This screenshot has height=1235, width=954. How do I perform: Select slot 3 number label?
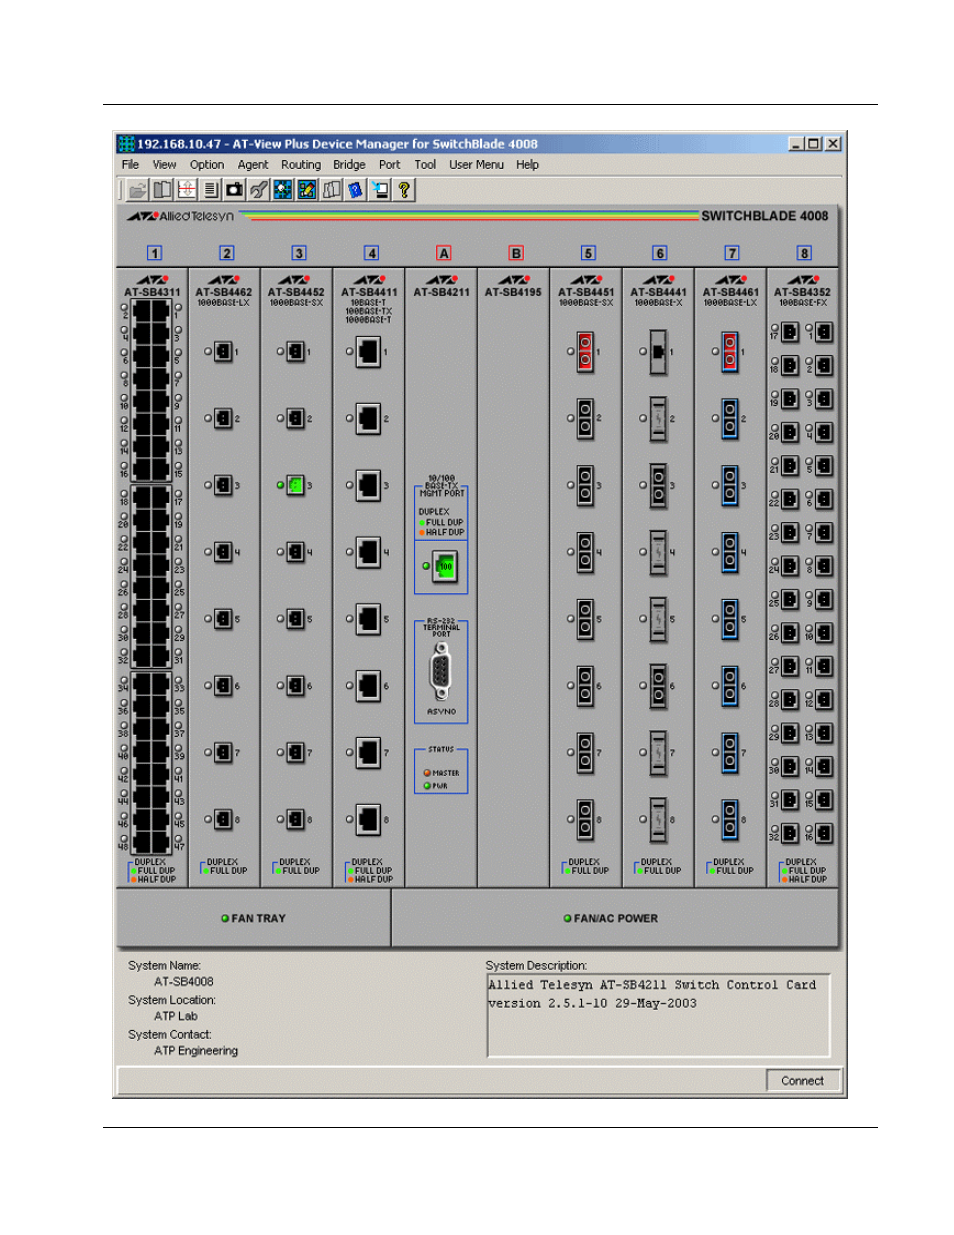click(x=299, y=253)
